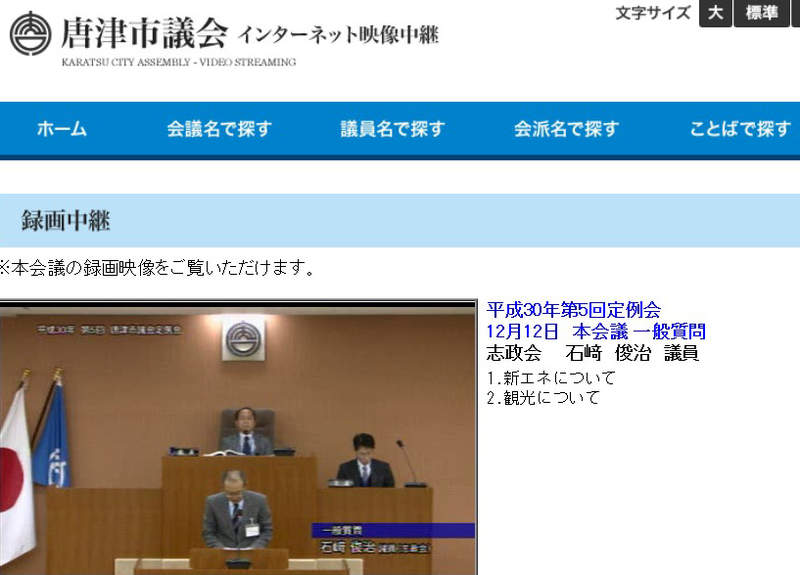Viewport: 800px width, 575px height.
Task: Select 会議名で探す in the navigation
Action: [218, 129]
